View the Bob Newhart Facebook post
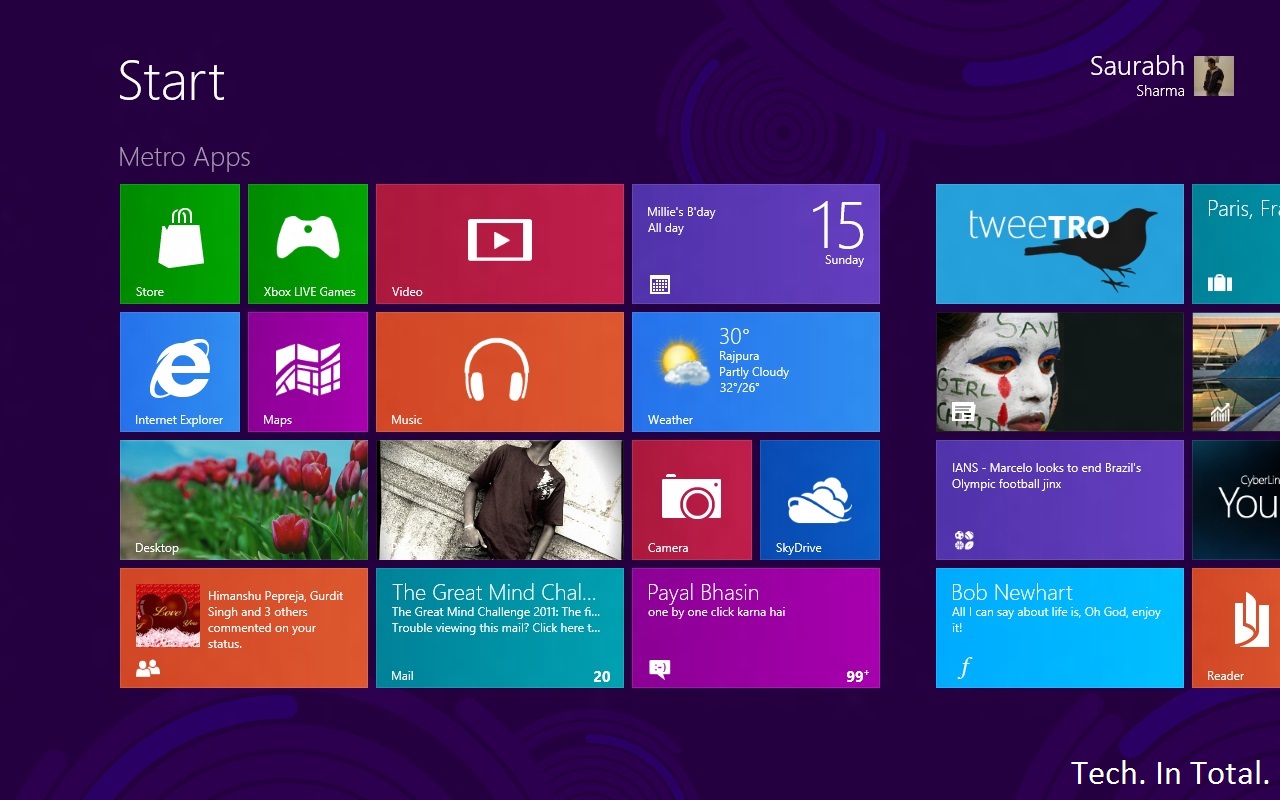 1059,627
